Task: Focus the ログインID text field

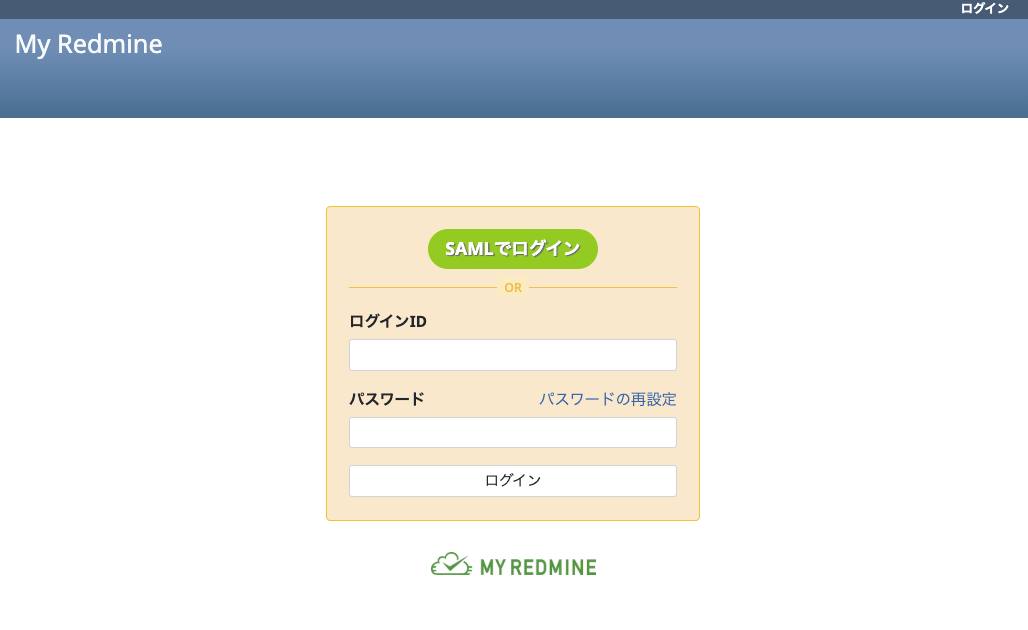Action: (x=512, y=355)
